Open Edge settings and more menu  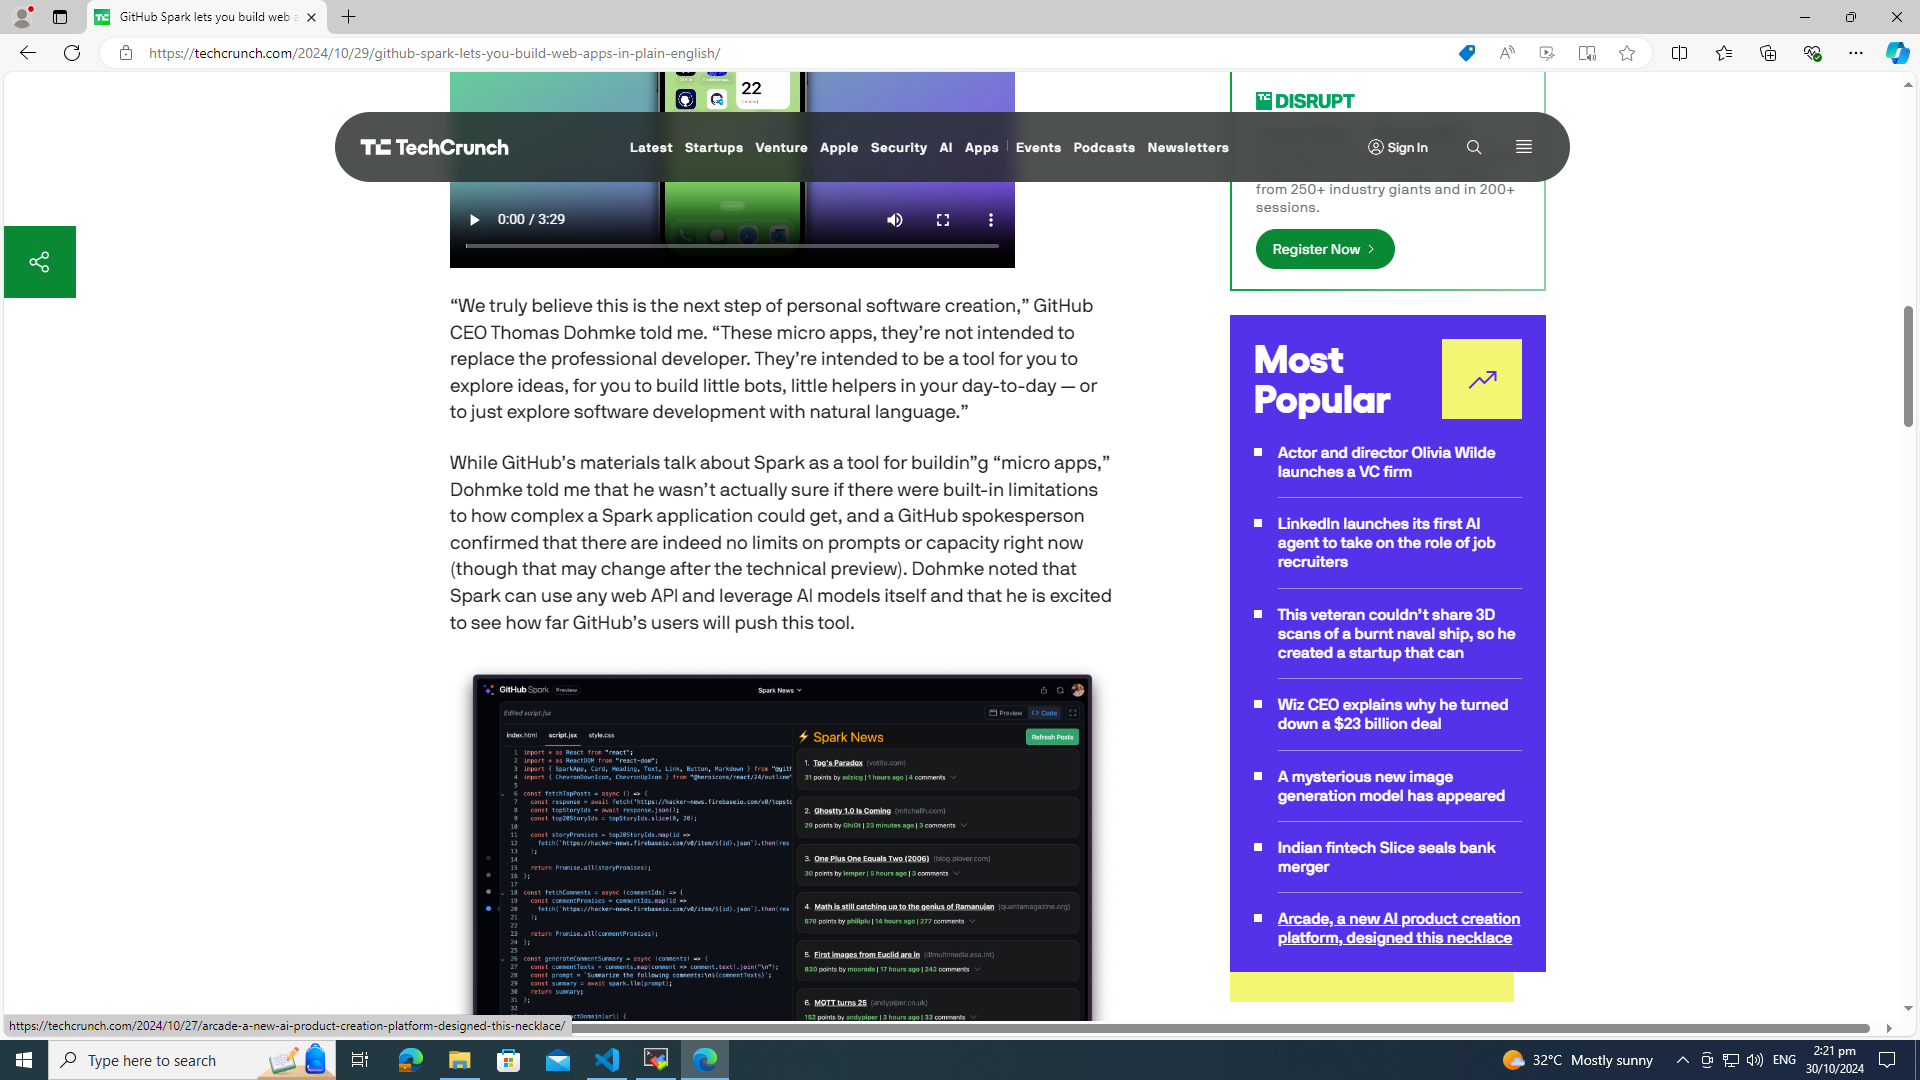1855,53
